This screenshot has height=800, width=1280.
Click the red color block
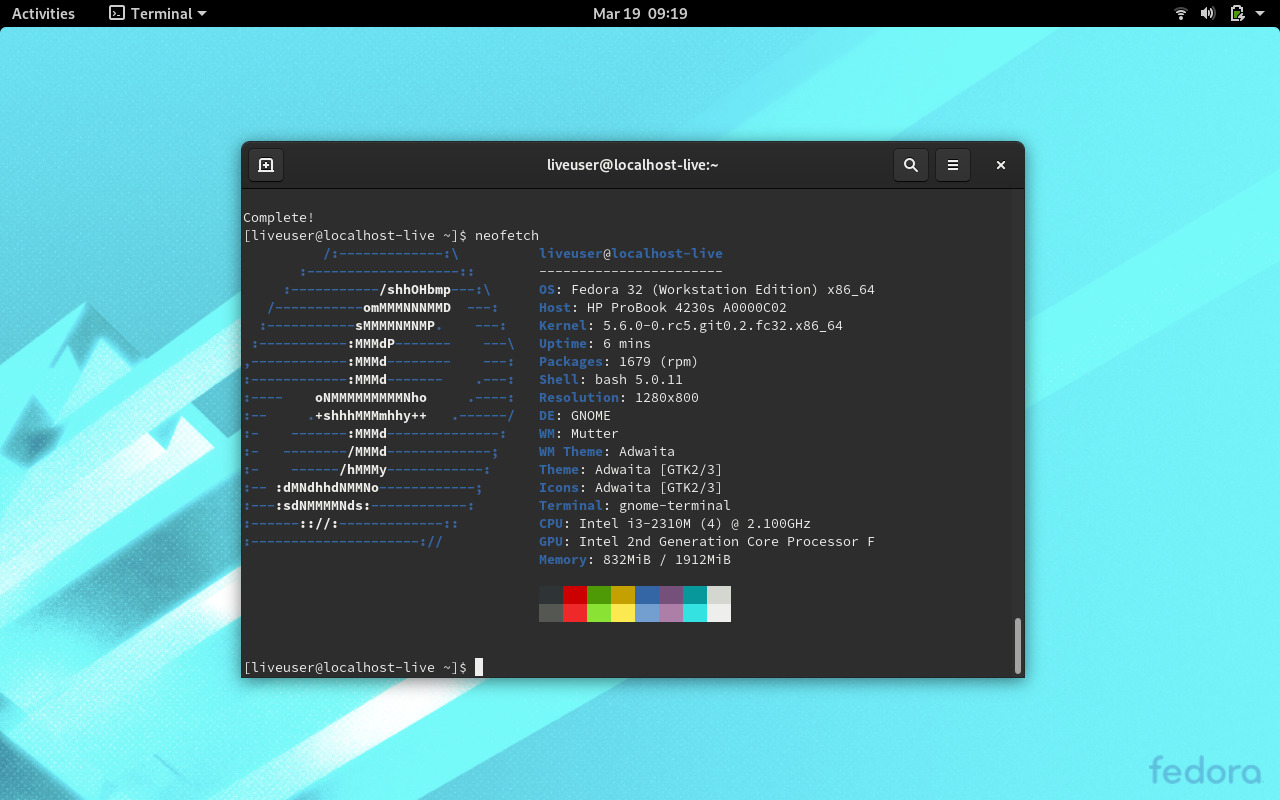(575, 595)
